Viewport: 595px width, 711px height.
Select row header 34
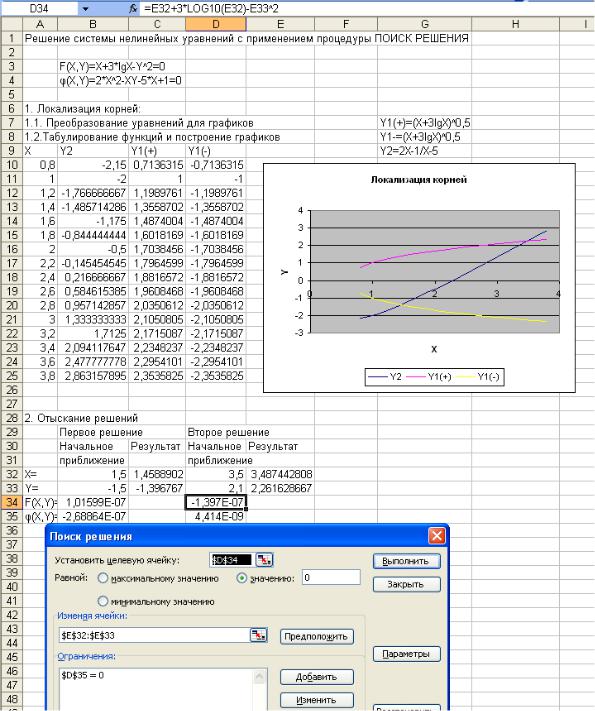point(11,502)
